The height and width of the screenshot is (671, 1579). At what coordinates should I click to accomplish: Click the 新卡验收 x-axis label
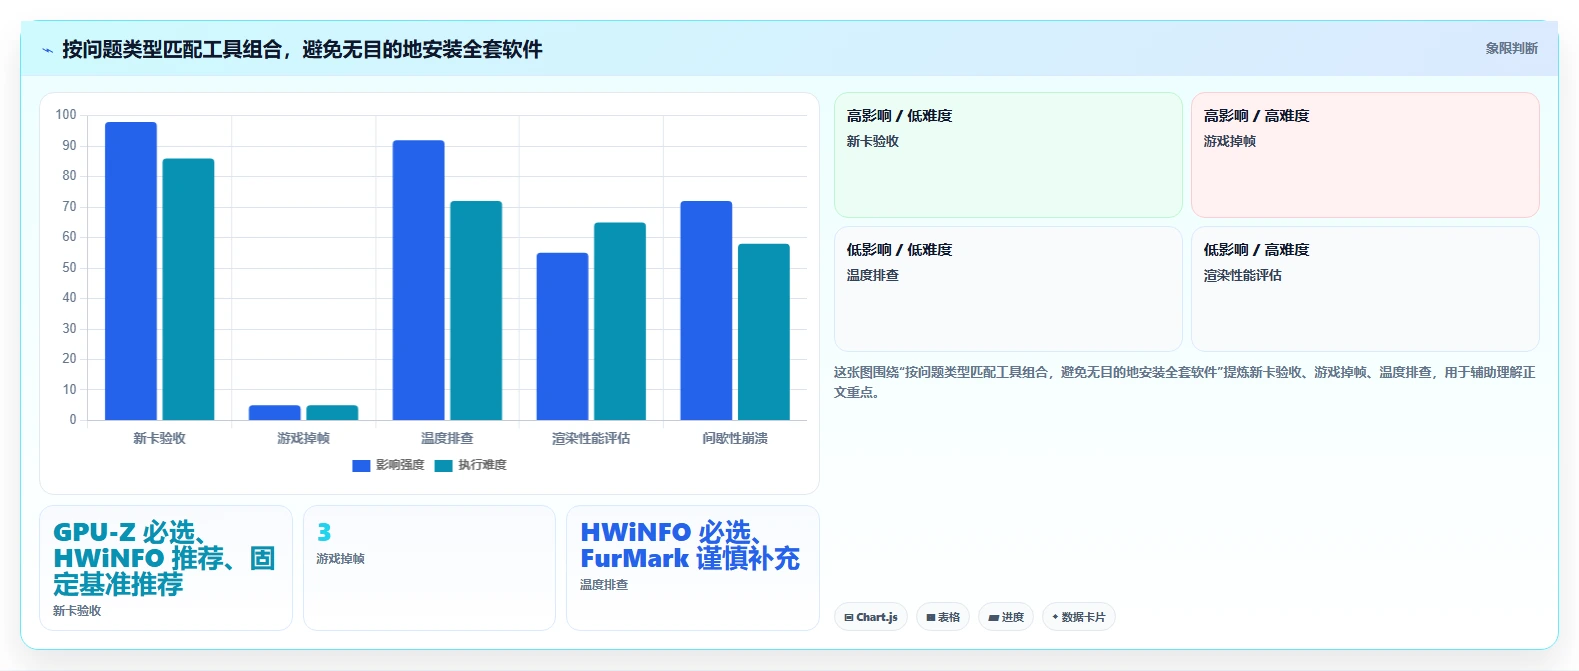160,438
